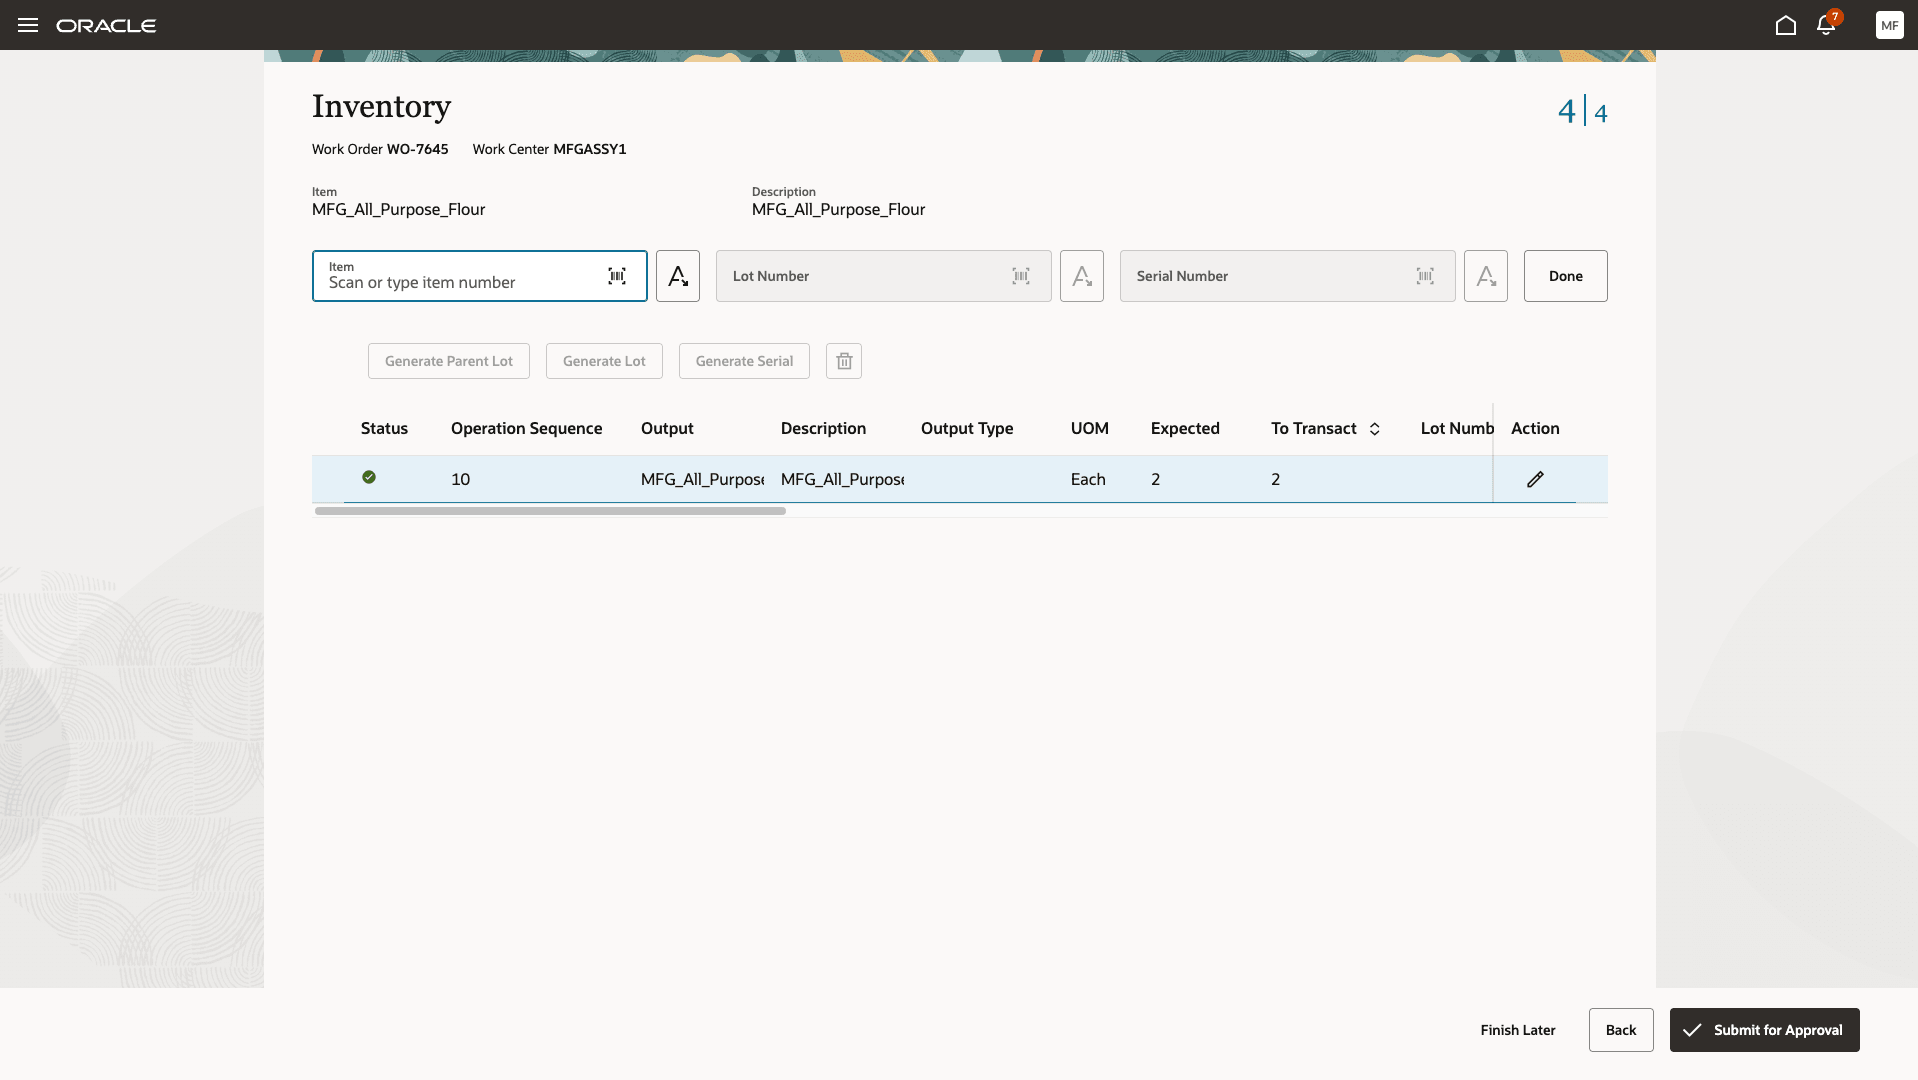Click the text entry icon beside Serial Number
The image size is (1918, 1080).
pos(1486,276)
